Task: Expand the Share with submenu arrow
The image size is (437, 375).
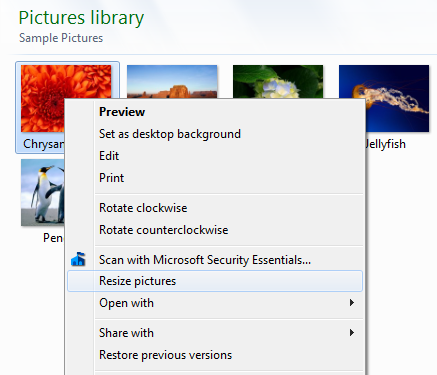Action: click(352, 333)
